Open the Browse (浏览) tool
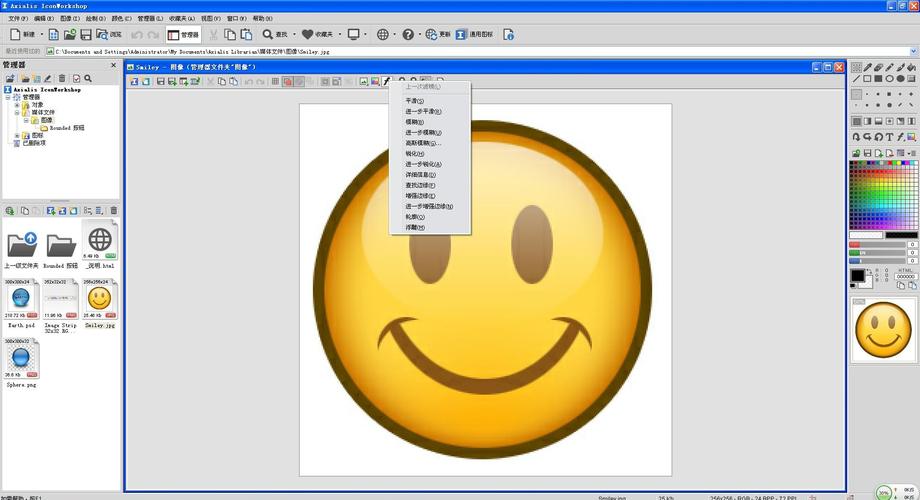 tap(109, 35)
